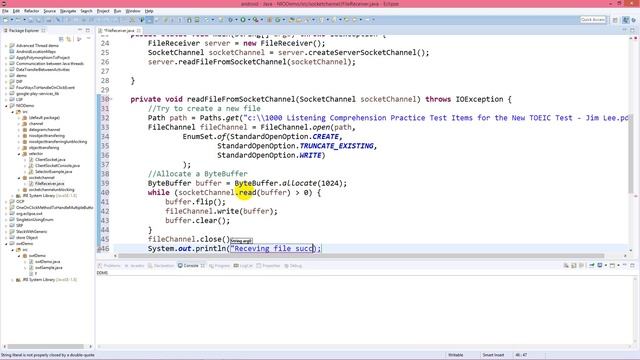
Task: Open the Navigate menu
Action: tap(68, 11)
